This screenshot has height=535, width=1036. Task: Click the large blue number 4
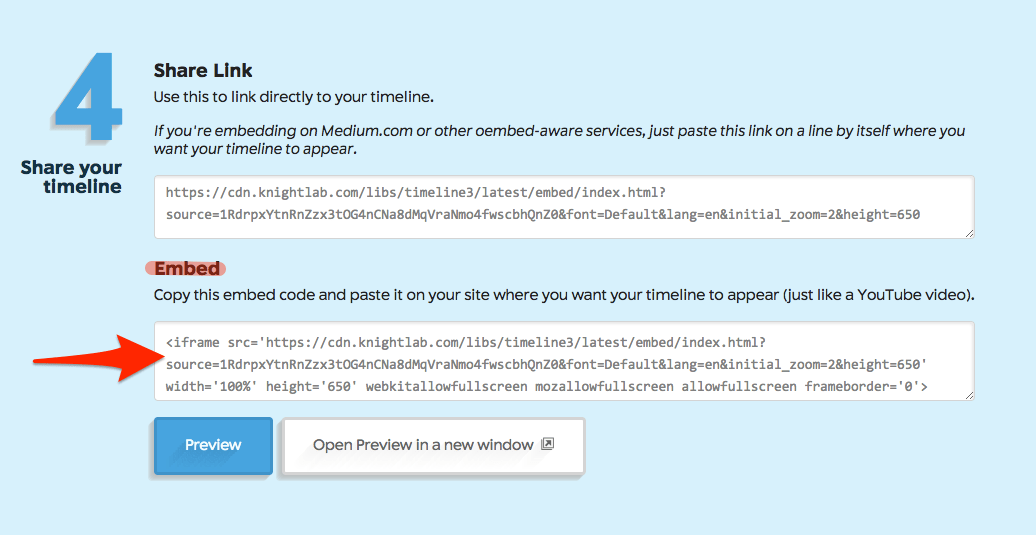(x=88, y=96)
